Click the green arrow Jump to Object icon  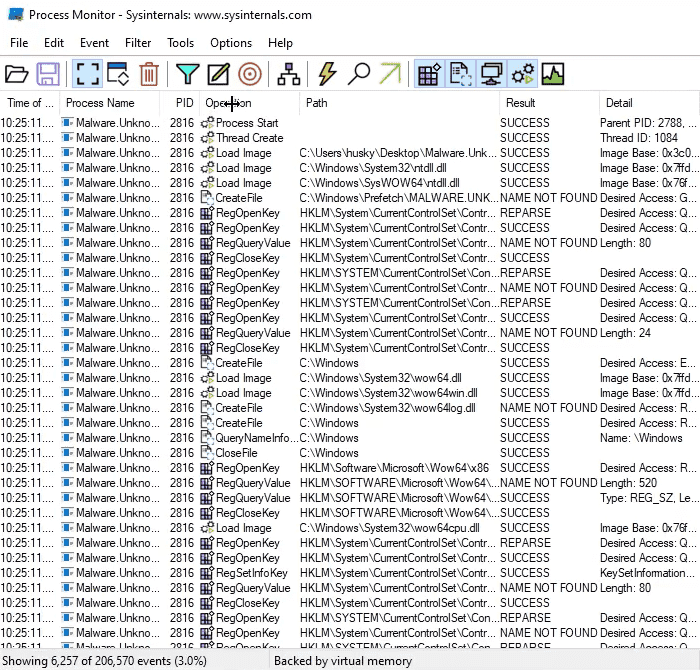click(x=390, y=74)
